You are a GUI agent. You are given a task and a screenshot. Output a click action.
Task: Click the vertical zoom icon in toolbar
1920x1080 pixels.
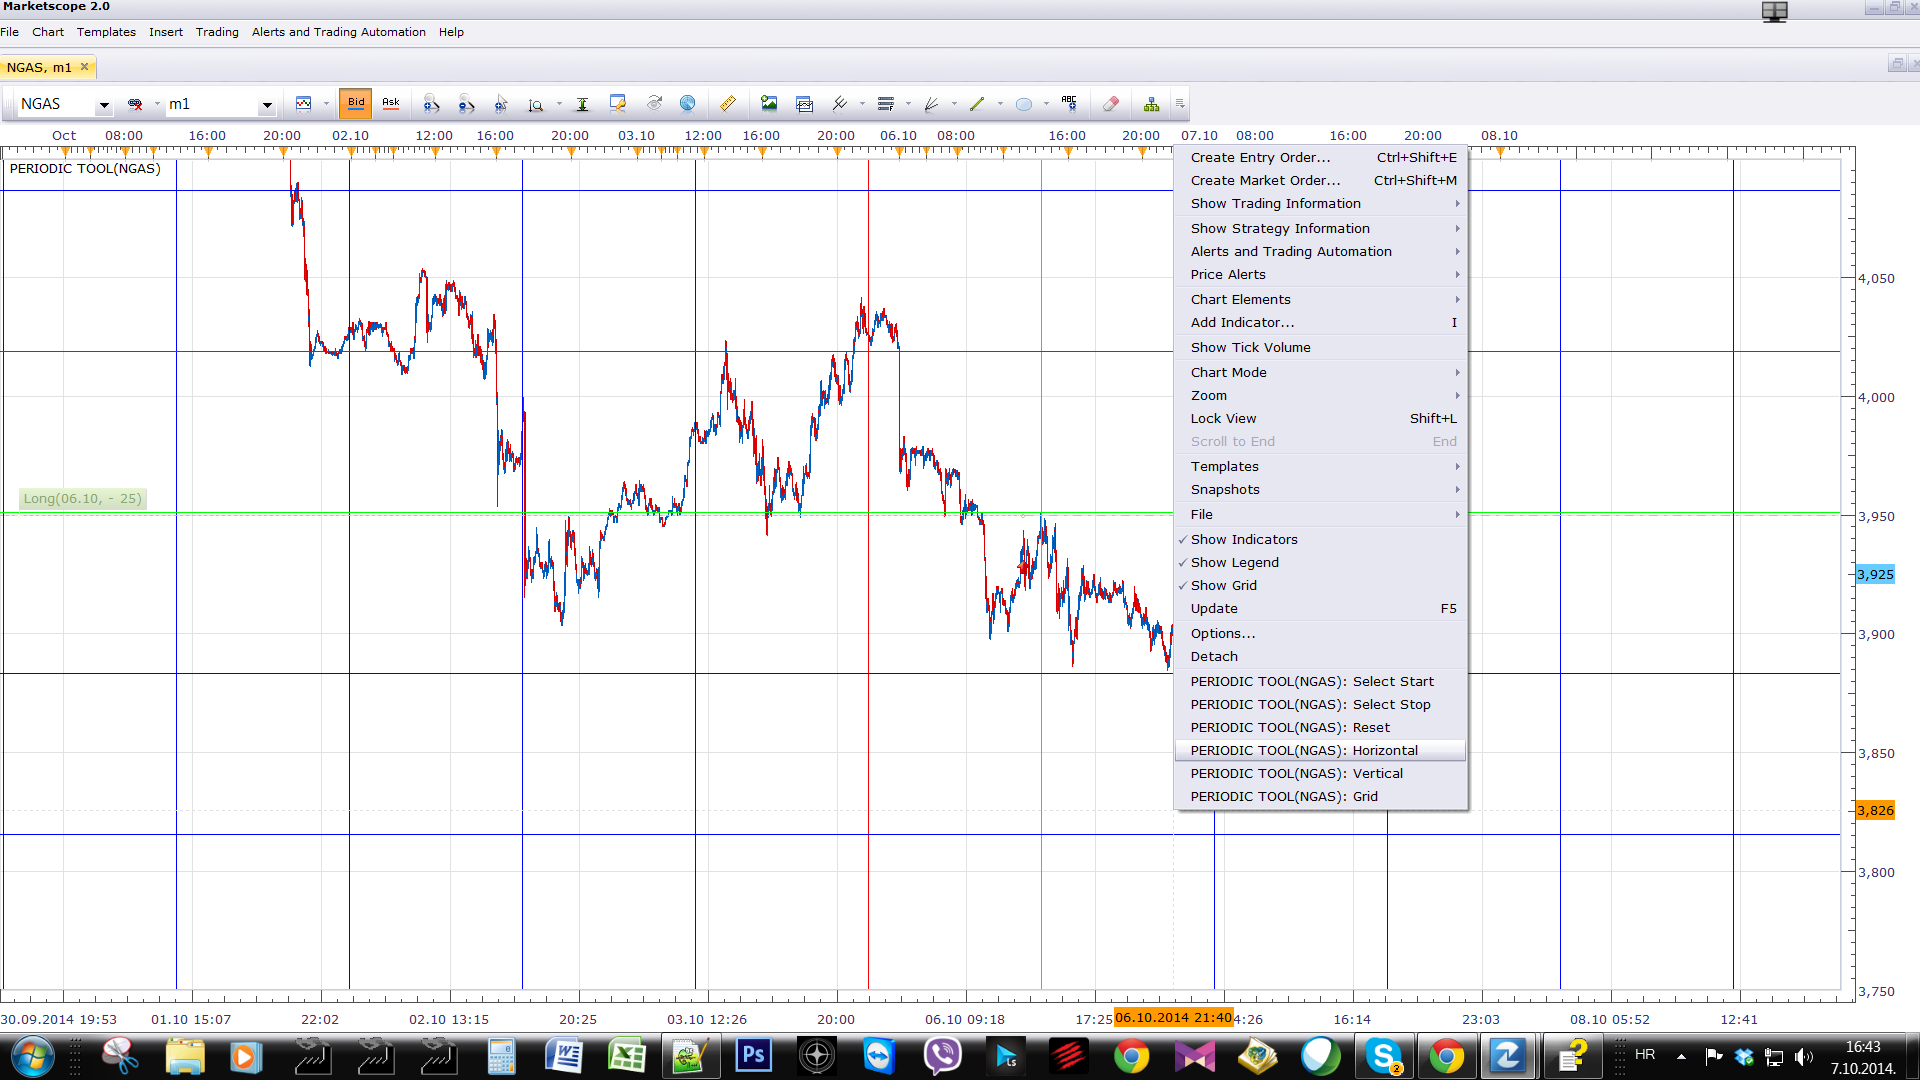coord(536,103)
